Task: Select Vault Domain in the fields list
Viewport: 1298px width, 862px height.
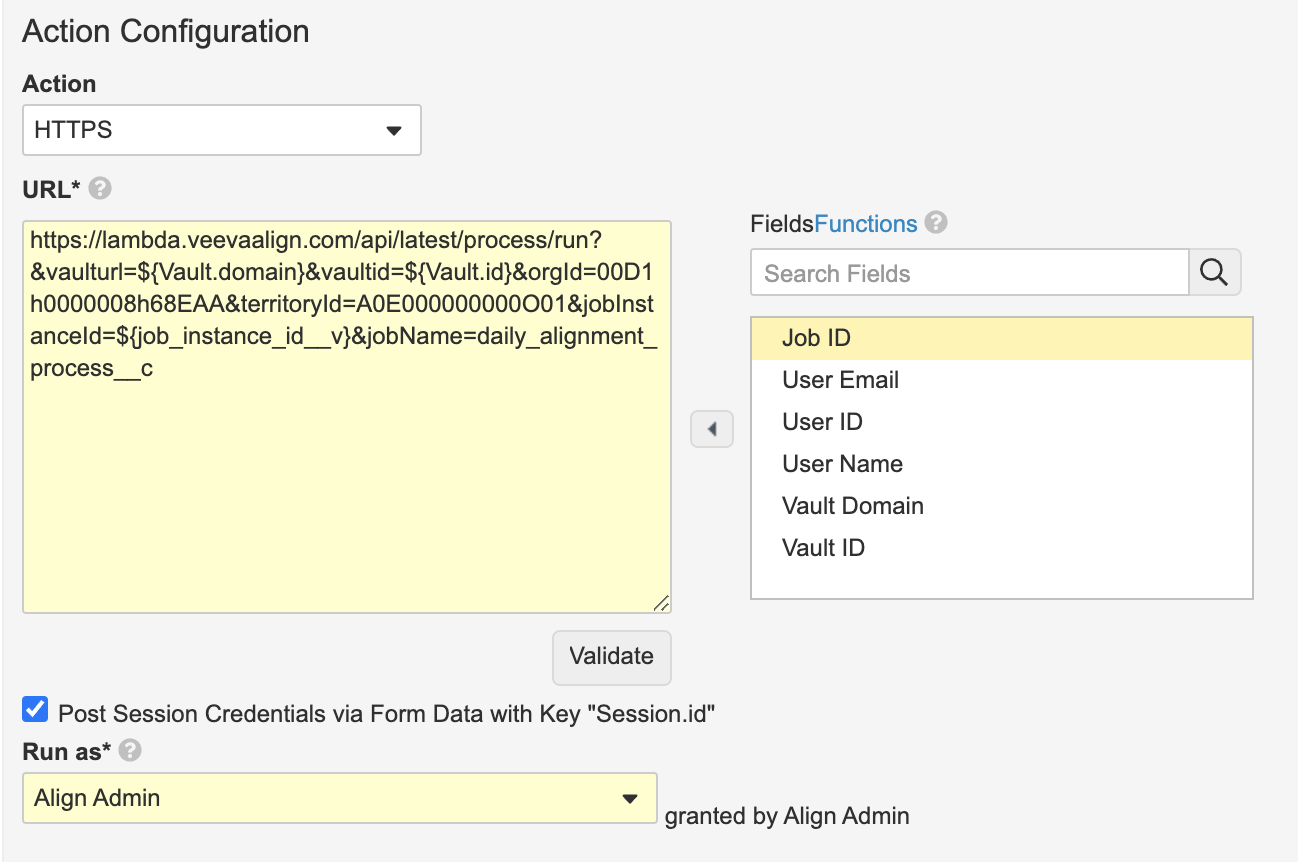Action: click(x=852, y=506)
